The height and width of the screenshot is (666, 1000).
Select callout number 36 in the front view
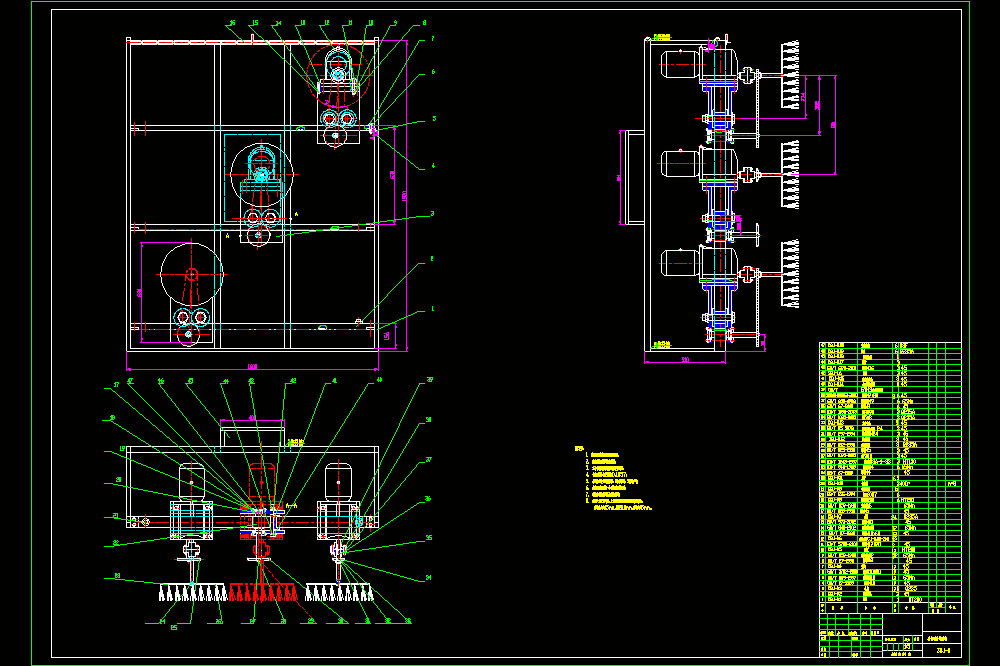click(x=428, y=499)
